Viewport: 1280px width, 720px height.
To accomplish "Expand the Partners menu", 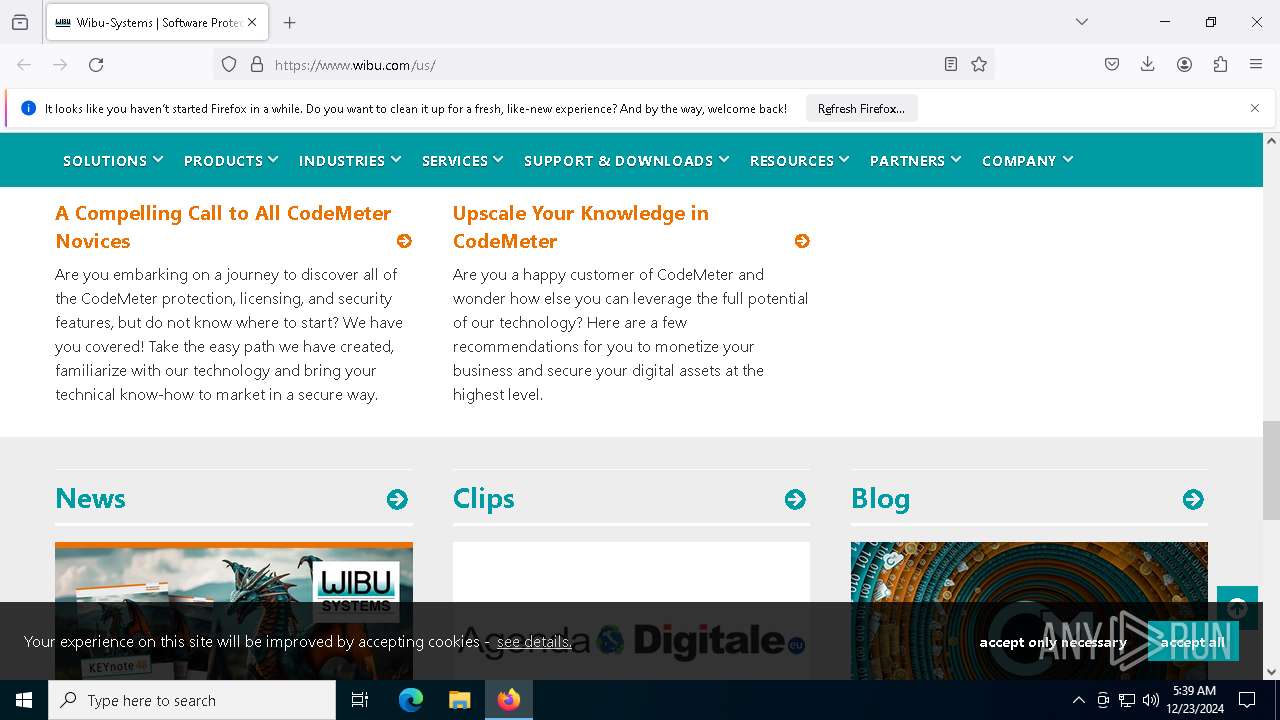I will coord(916,160).
